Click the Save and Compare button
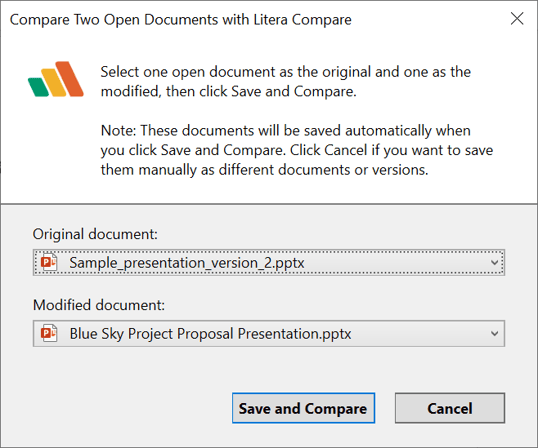 coord(303,408)
